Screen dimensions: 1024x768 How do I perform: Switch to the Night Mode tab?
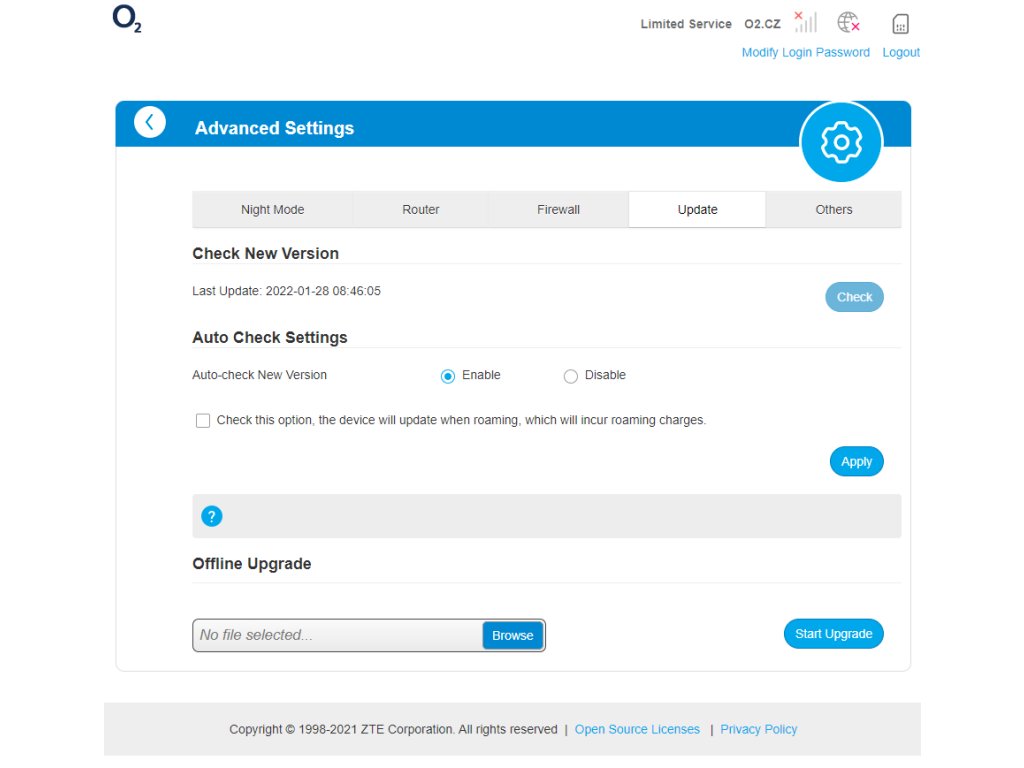(x=272, y=210)
